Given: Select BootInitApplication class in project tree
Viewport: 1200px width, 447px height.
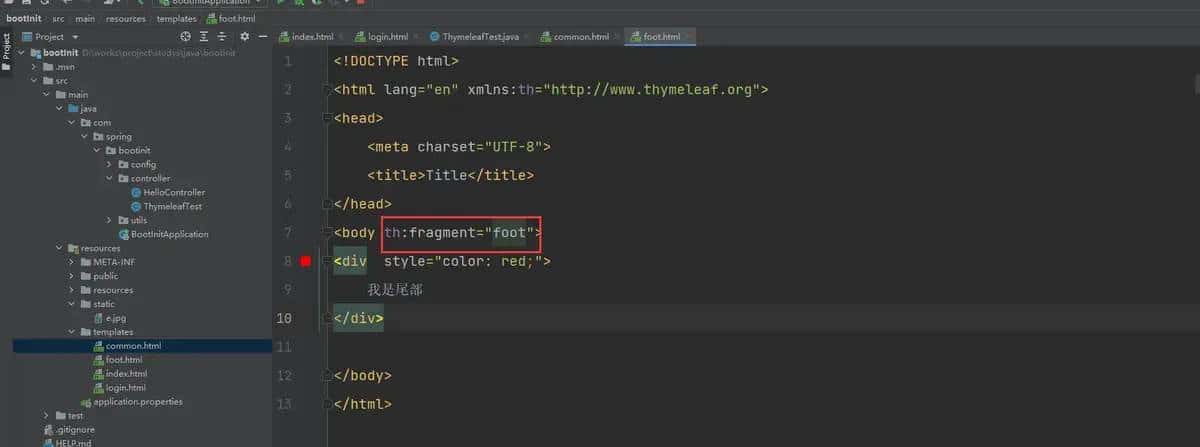Looking at the screenshot, I should click(162, 234).
